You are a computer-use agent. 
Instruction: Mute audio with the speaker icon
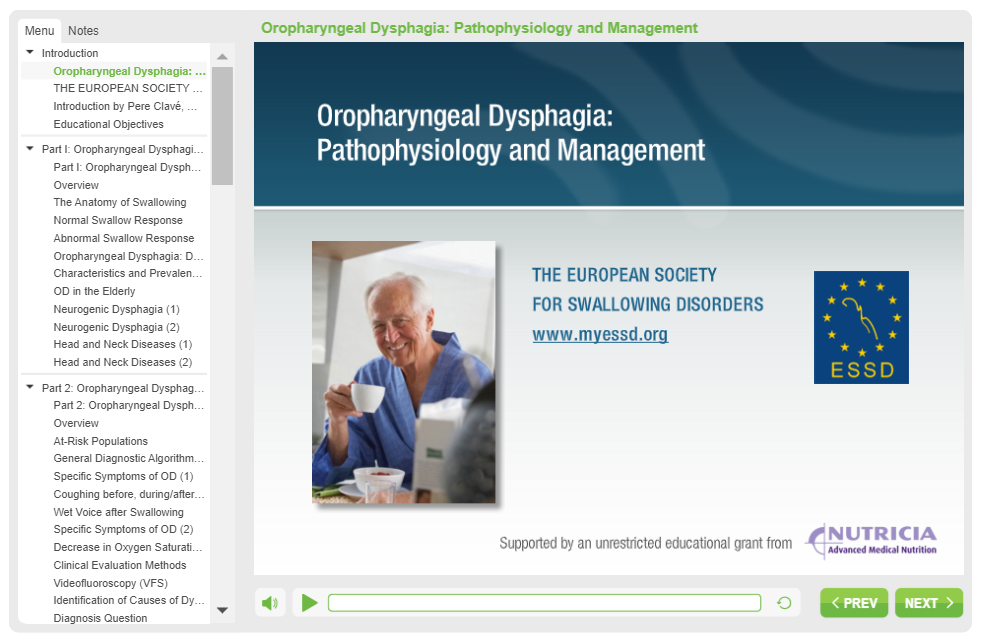click(x=270, y=603)
